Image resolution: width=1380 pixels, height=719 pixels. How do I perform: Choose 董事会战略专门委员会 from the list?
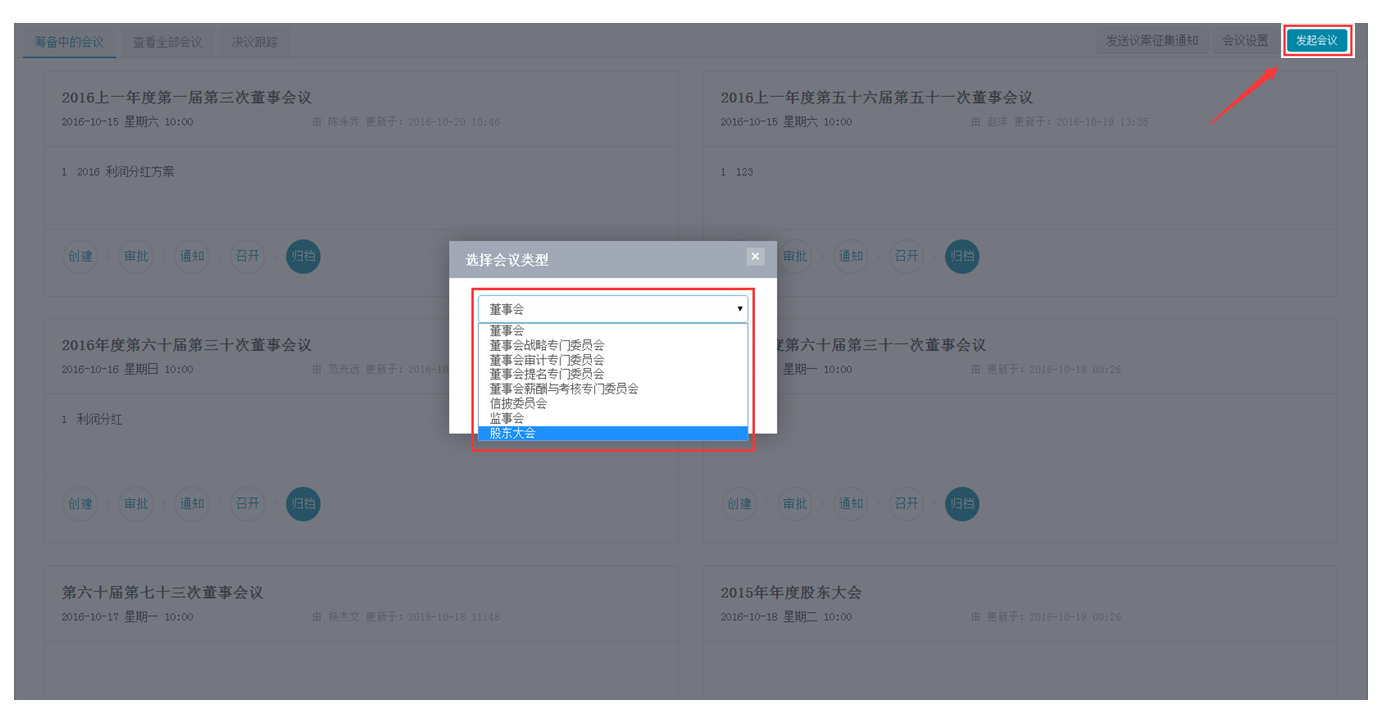coord(613,345)
